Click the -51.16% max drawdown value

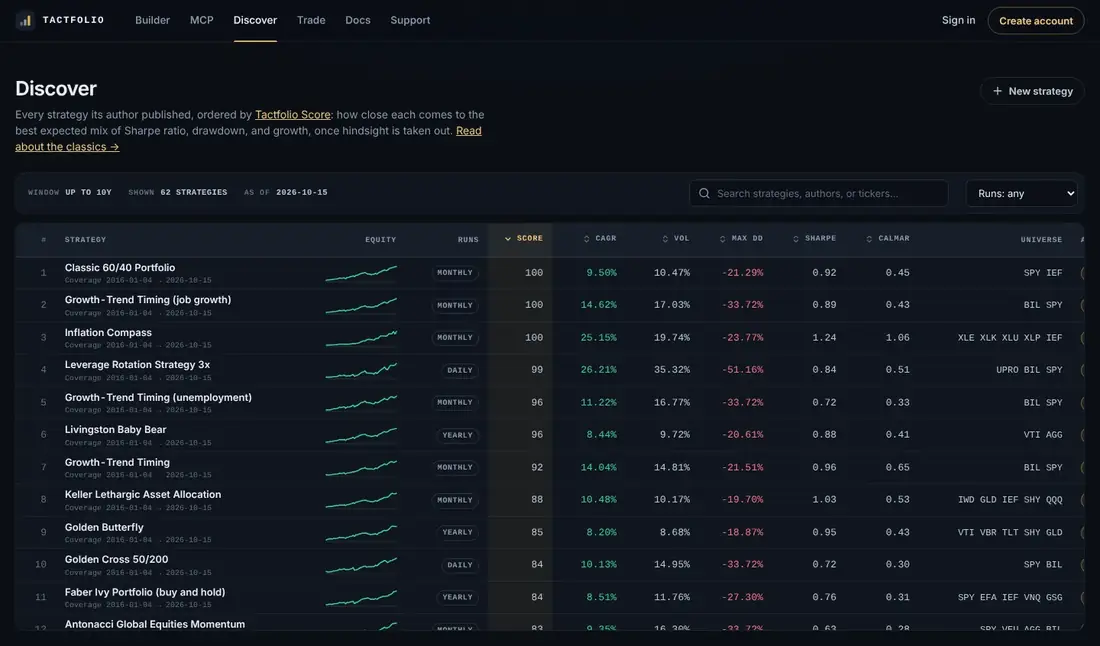[742, 370]
